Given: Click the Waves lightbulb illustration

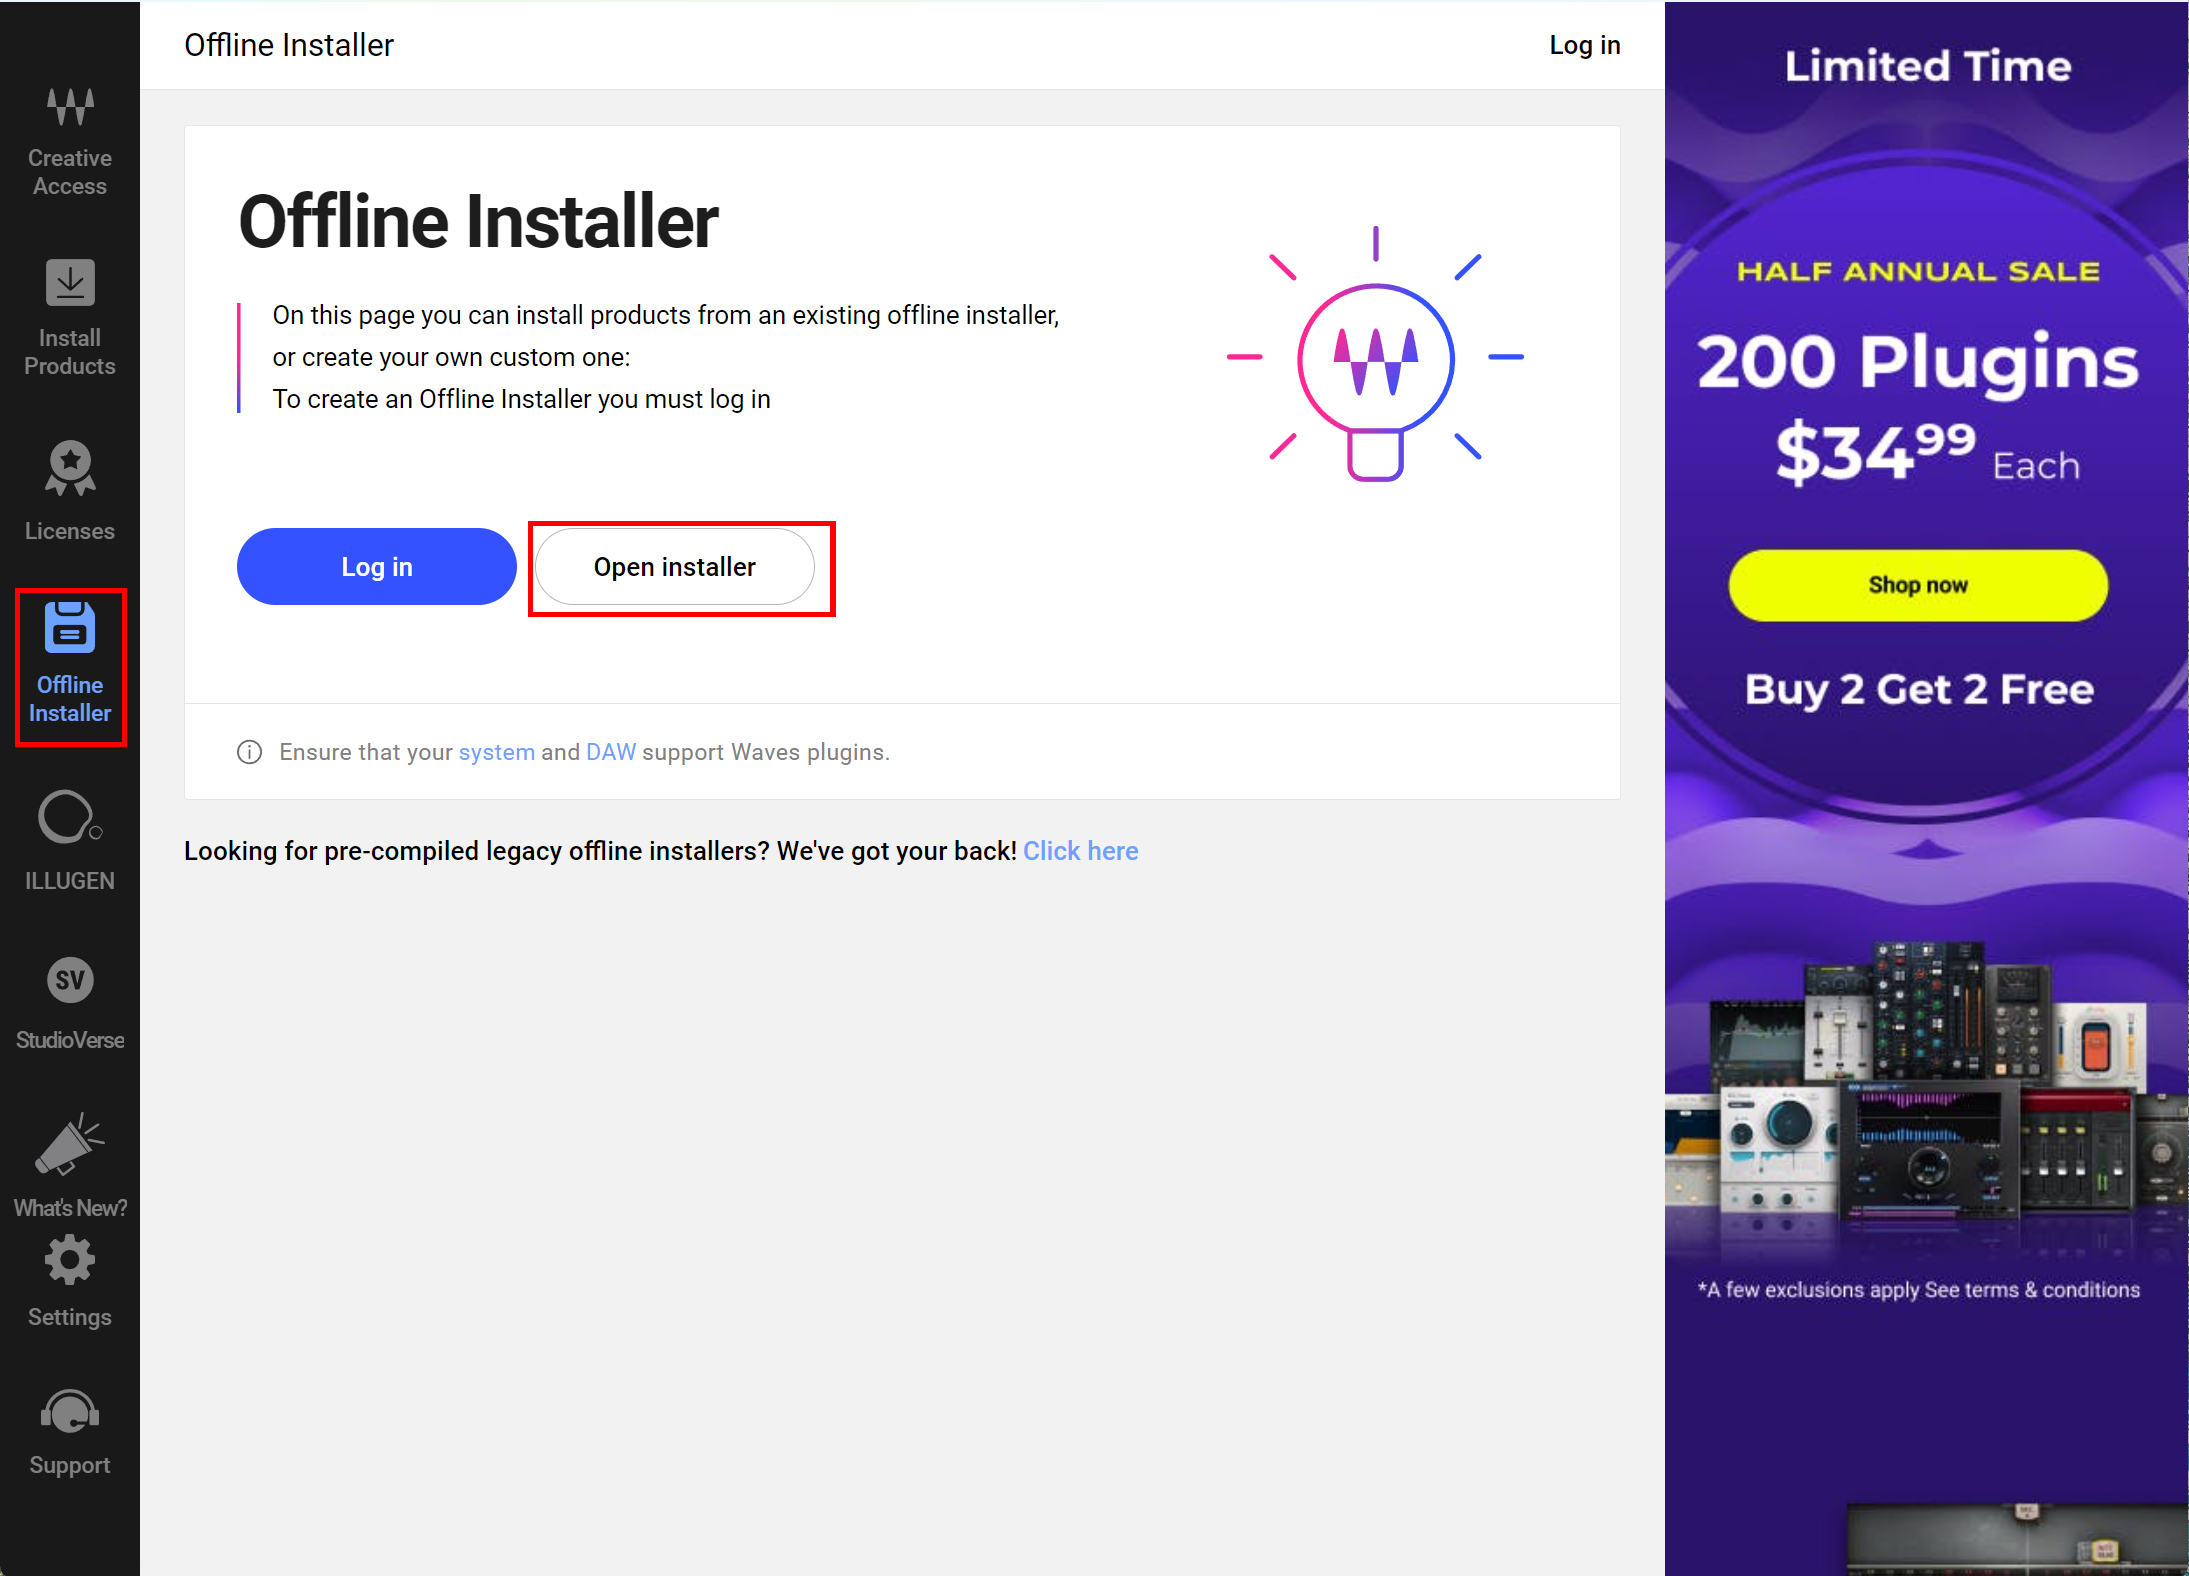Looking at the screenshot, I should point(1375,355).
